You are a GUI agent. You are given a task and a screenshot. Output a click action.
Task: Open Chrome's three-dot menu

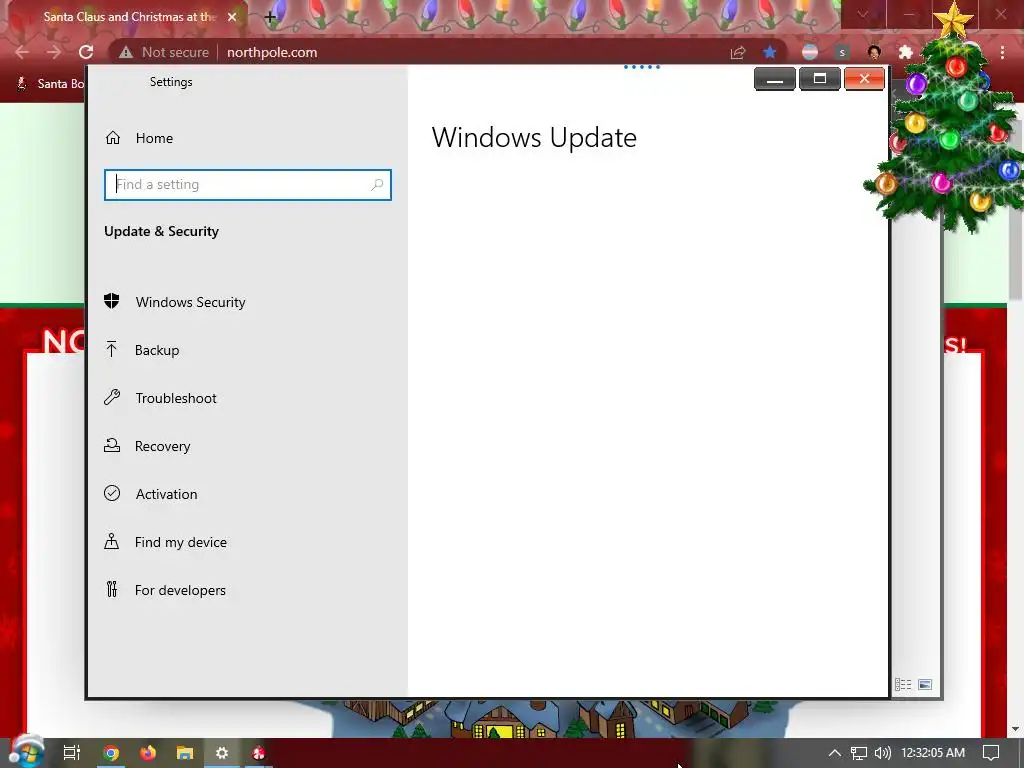coord(1002,52)
